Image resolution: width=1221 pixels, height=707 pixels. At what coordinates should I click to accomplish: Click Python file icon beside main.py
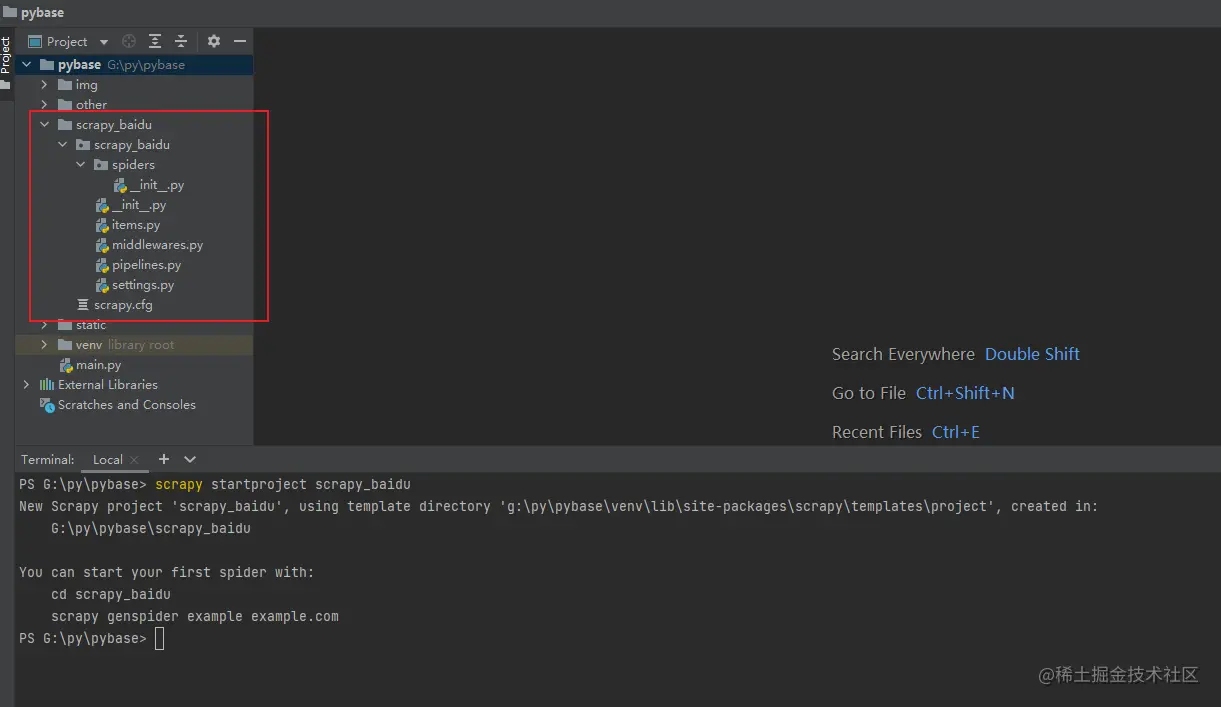66,365
